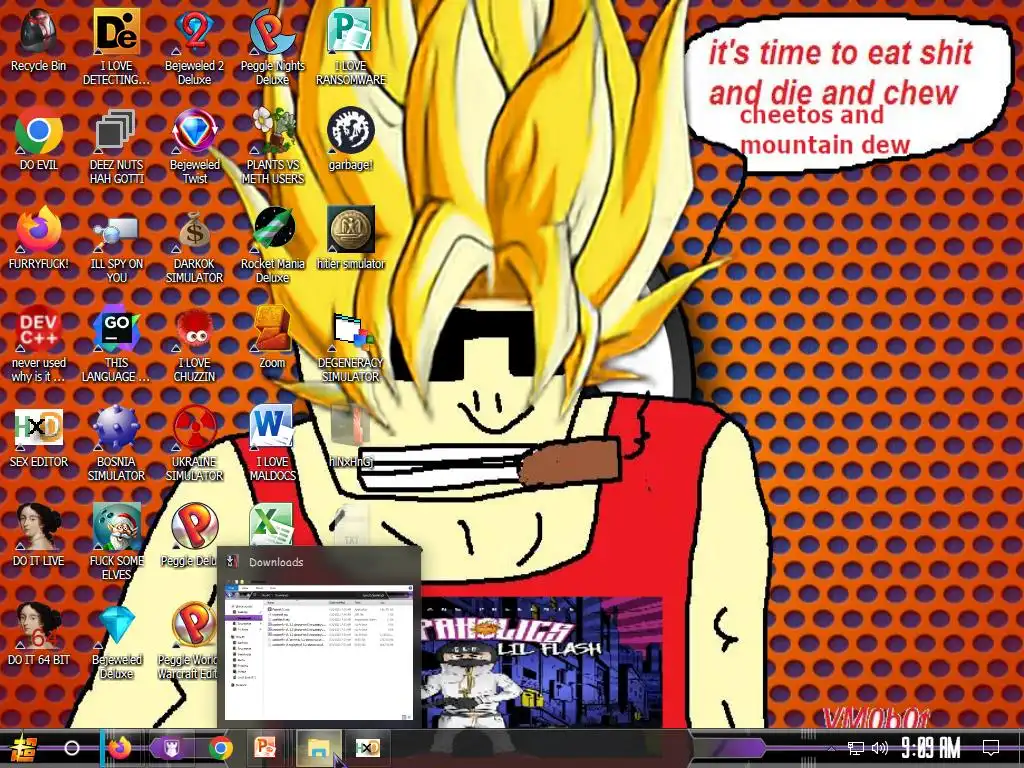Open the BOSNIA SIMULATOR mine icon

(116, 443)
